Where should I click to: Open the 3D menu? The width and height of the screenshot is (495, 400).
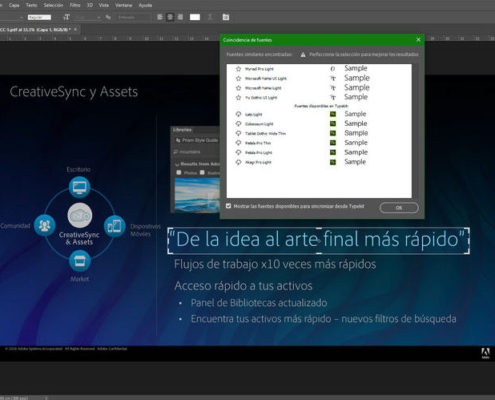pos(90,5)
